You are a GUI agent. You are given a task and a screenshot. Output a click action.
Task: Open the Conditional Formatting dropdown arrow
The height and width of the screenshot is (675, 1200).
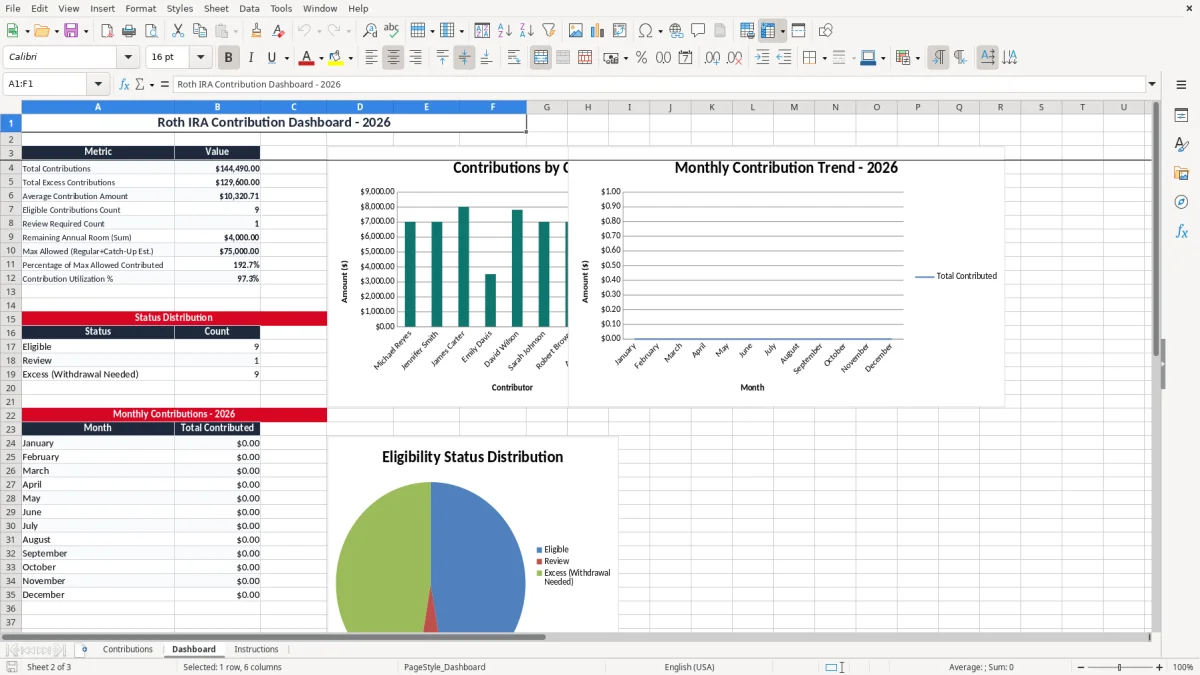pos(917,58)
